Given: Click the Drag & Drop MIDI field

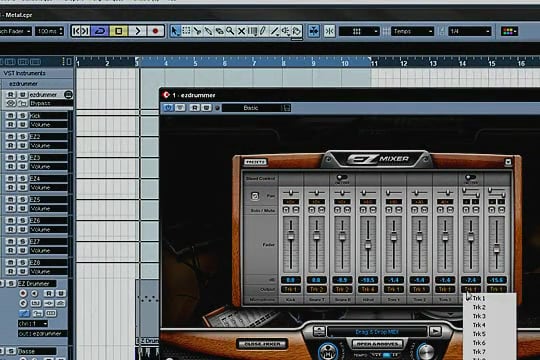Looking at the screenshot, I should click(x=377, y=332).
